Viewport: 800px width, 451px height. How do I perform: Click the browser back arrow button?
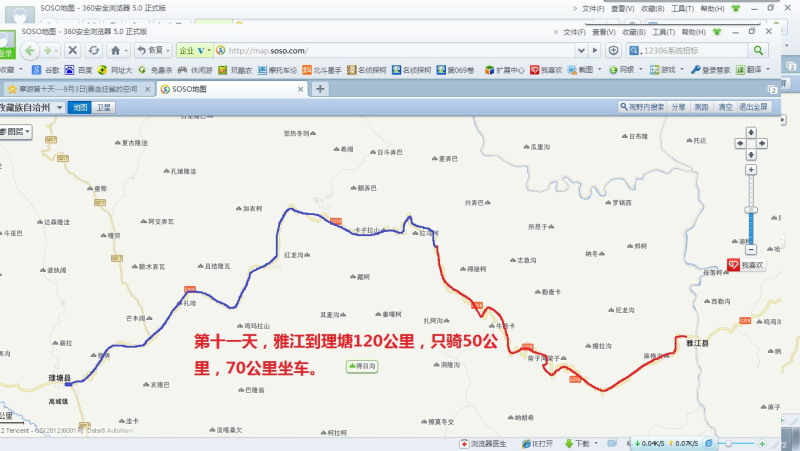pyautogui.click(x=32, y=50)
